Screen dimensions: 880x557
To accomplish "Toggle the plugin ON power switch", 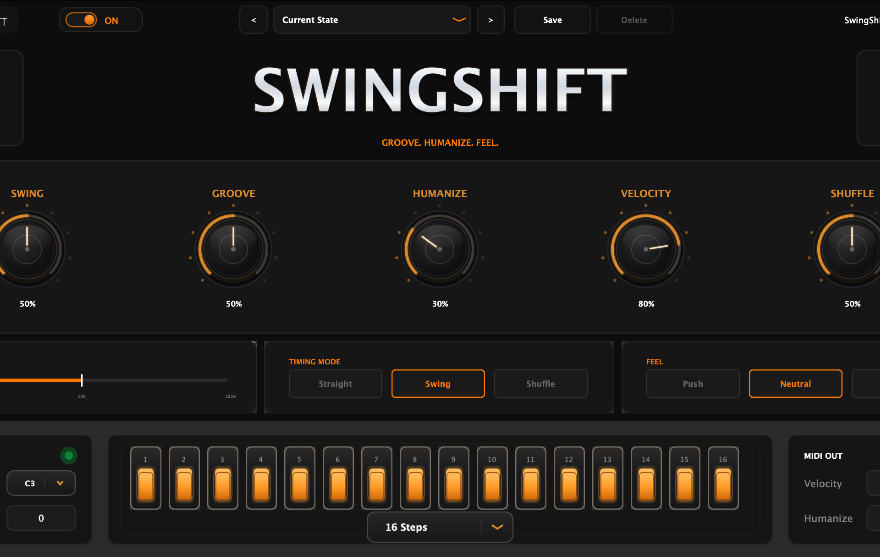I will pyautogui.click(x=81, y=20).
